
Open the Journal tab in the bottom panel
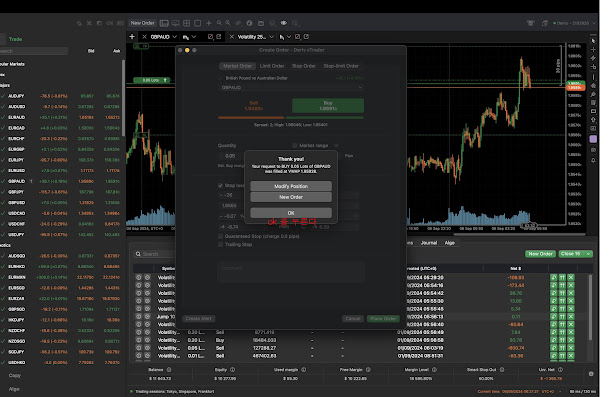point(429,243)
